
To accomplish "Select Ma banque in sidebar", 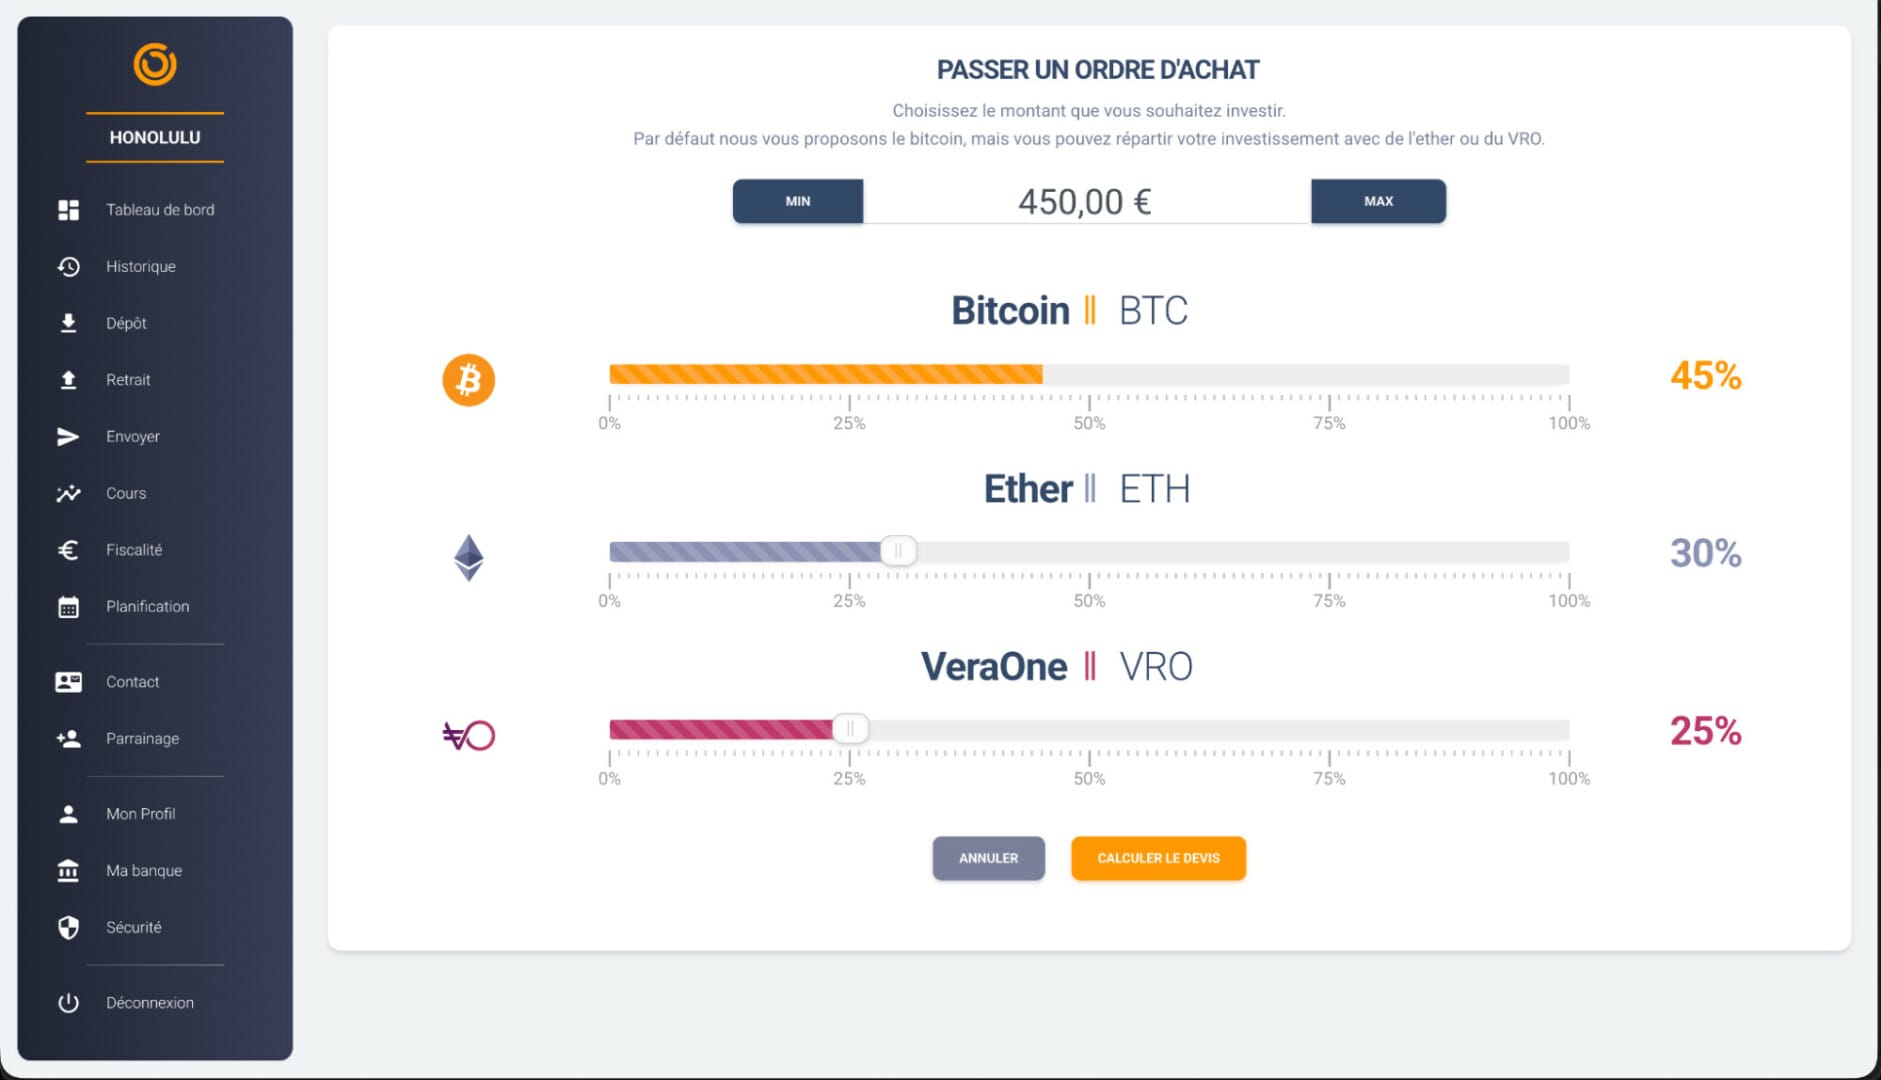I will (144, 871).
